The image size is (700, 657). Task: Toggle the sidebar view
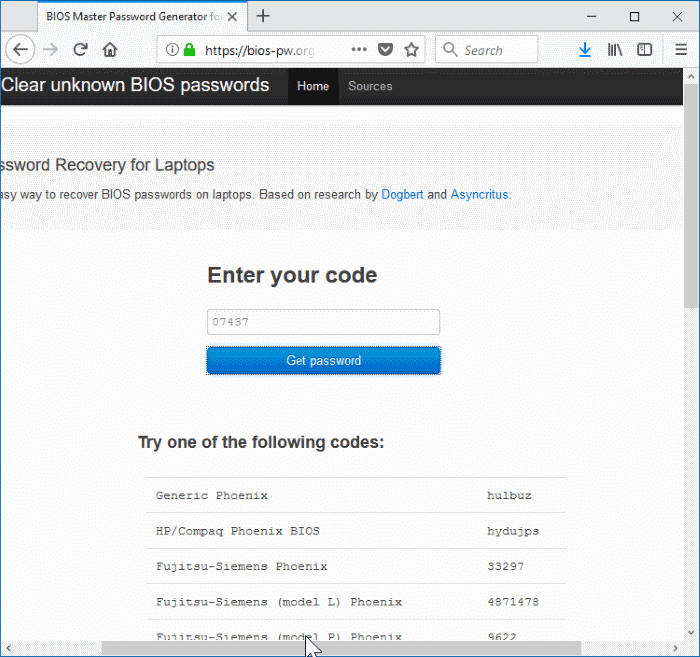coord(645,50)
